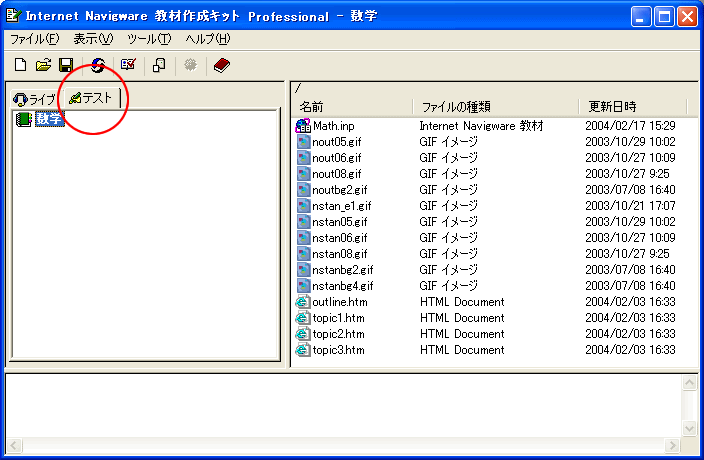The image size is (704, 460).
Task: Save using the floppy disk icon
Action: click(x=66, y=66)
